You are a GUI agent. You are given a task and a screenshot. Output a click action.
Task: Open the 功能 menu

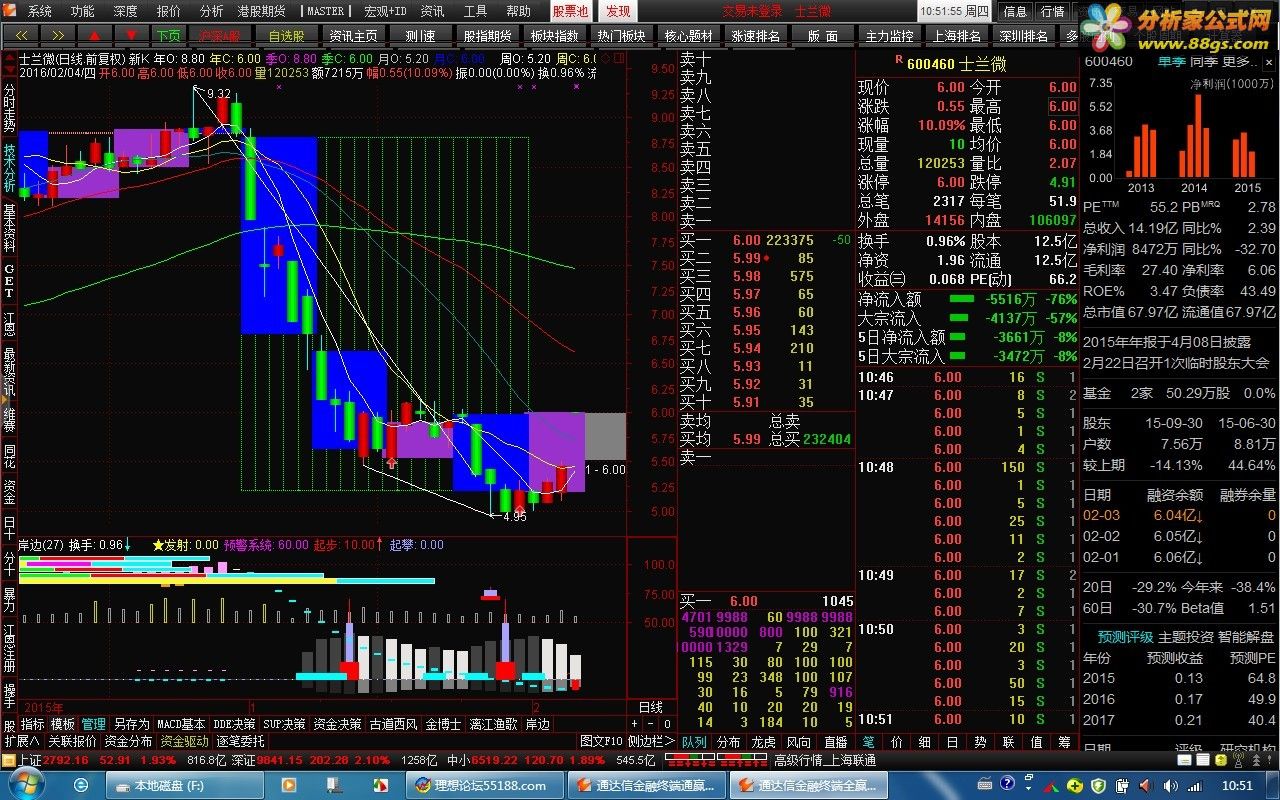tap(83, 11)
